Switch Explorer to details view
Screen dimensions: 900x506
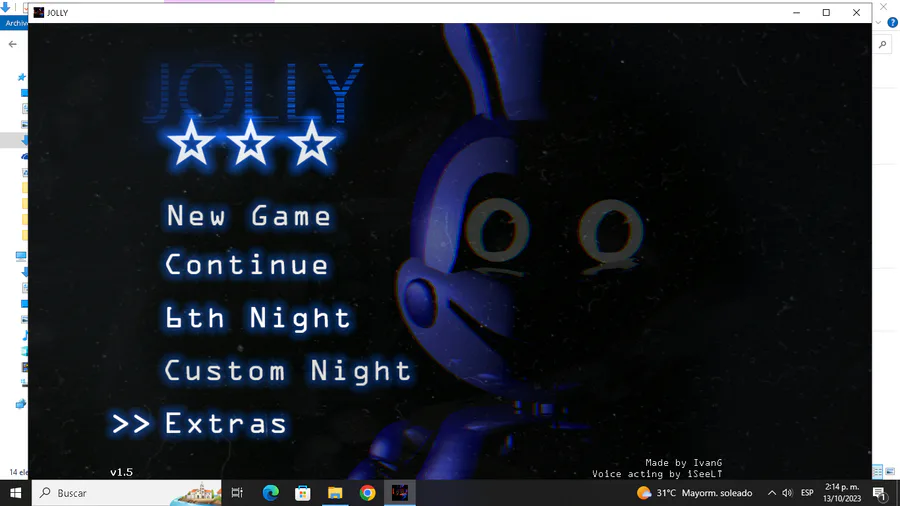878,472
